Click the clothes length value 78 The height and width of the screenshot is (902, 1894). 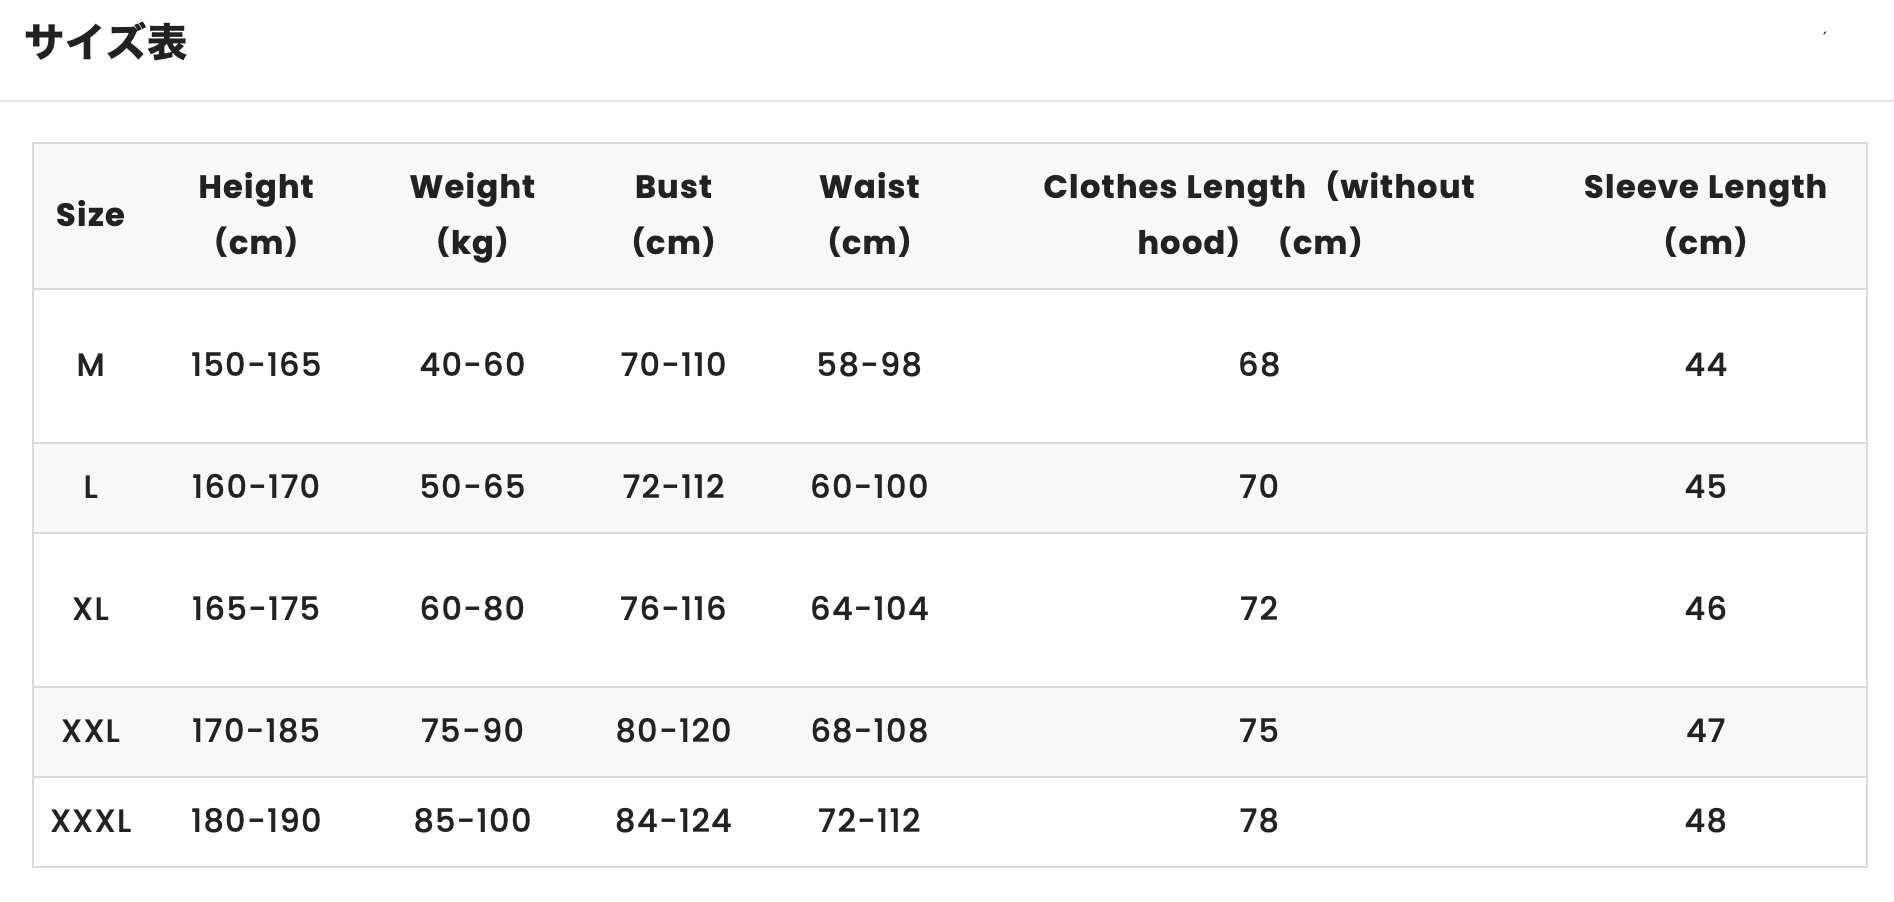1259,821
